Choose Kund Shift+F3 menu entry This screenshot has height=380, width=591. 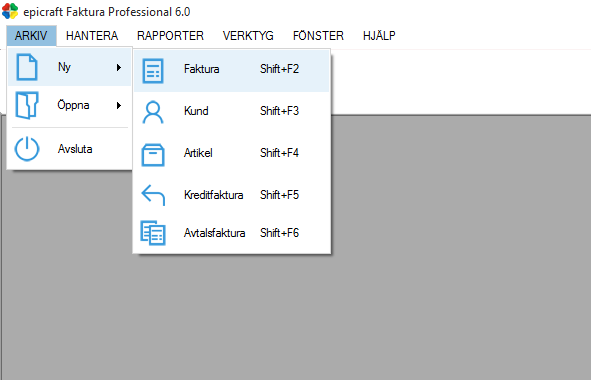point(232,111)
